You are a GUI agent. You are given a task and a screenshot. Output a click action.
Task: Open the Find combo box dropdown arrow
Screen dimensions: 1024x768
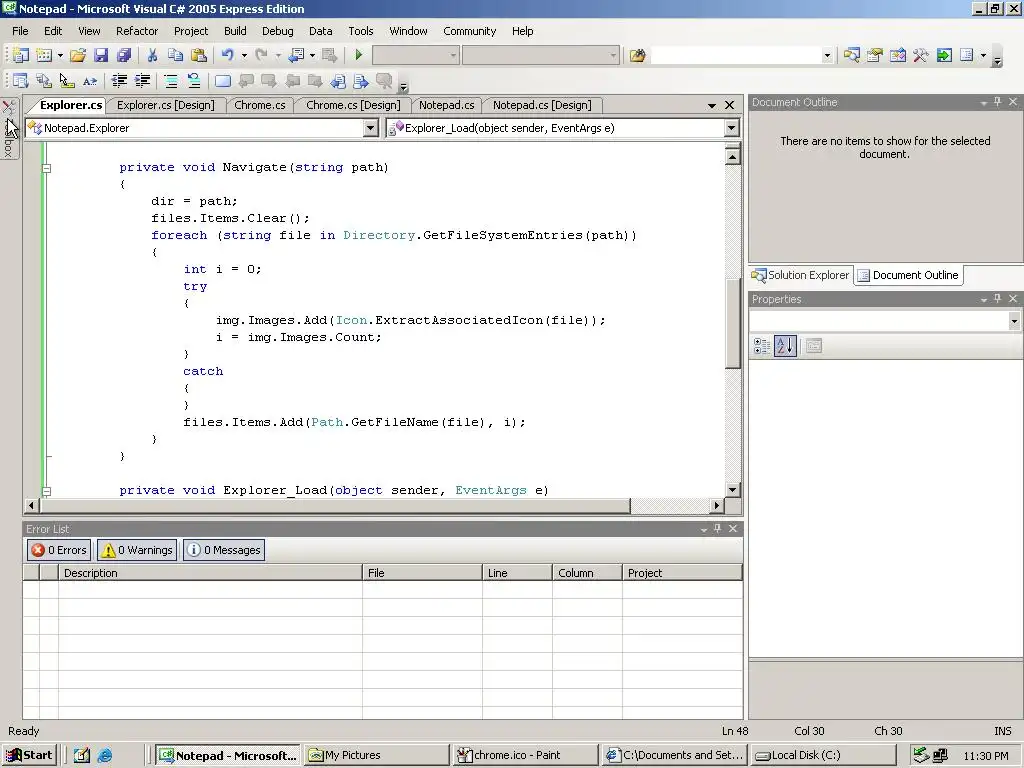(827, 56)
